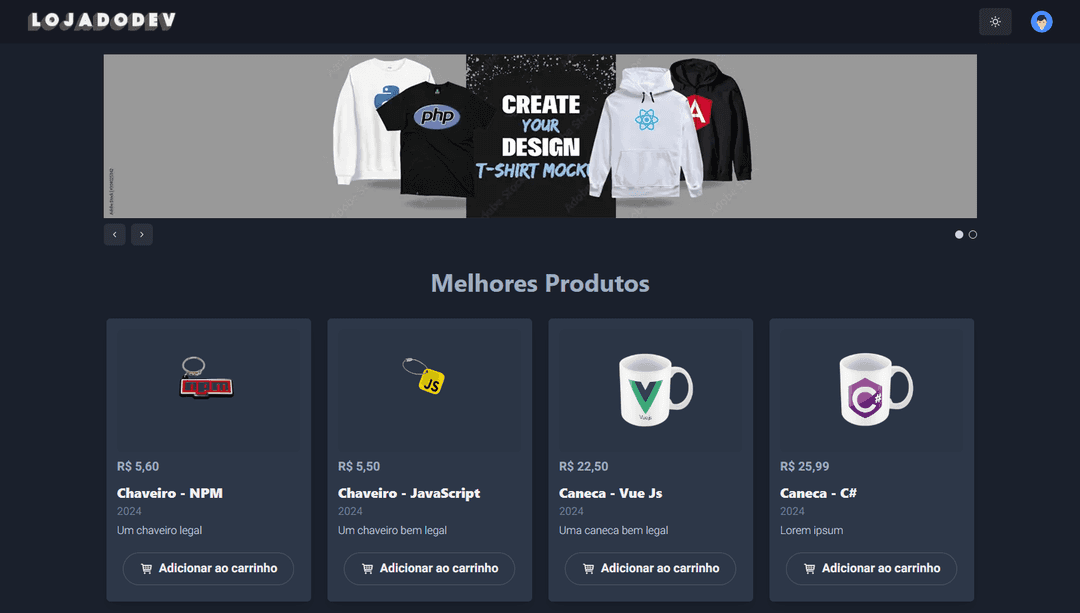1080x613 pixels.
Task: Open the Chaveiro - JavaScript product title
Action: 409,493
